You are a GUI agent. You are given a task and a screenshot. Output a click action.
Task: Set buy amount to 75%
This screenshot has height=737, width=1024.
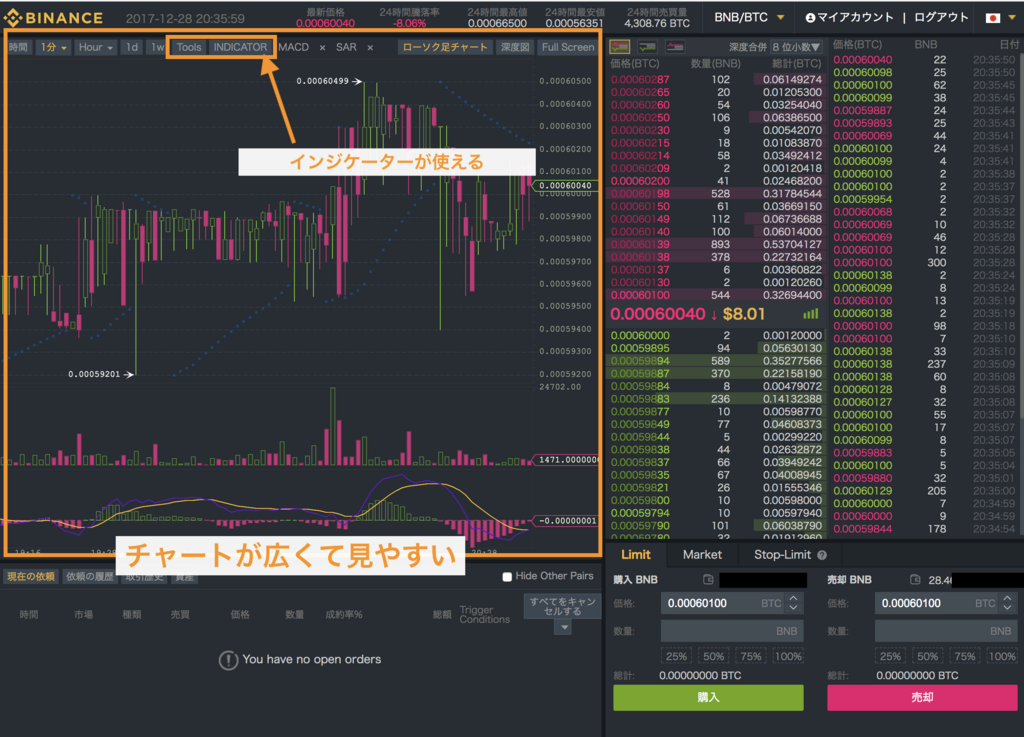[750, 656]
